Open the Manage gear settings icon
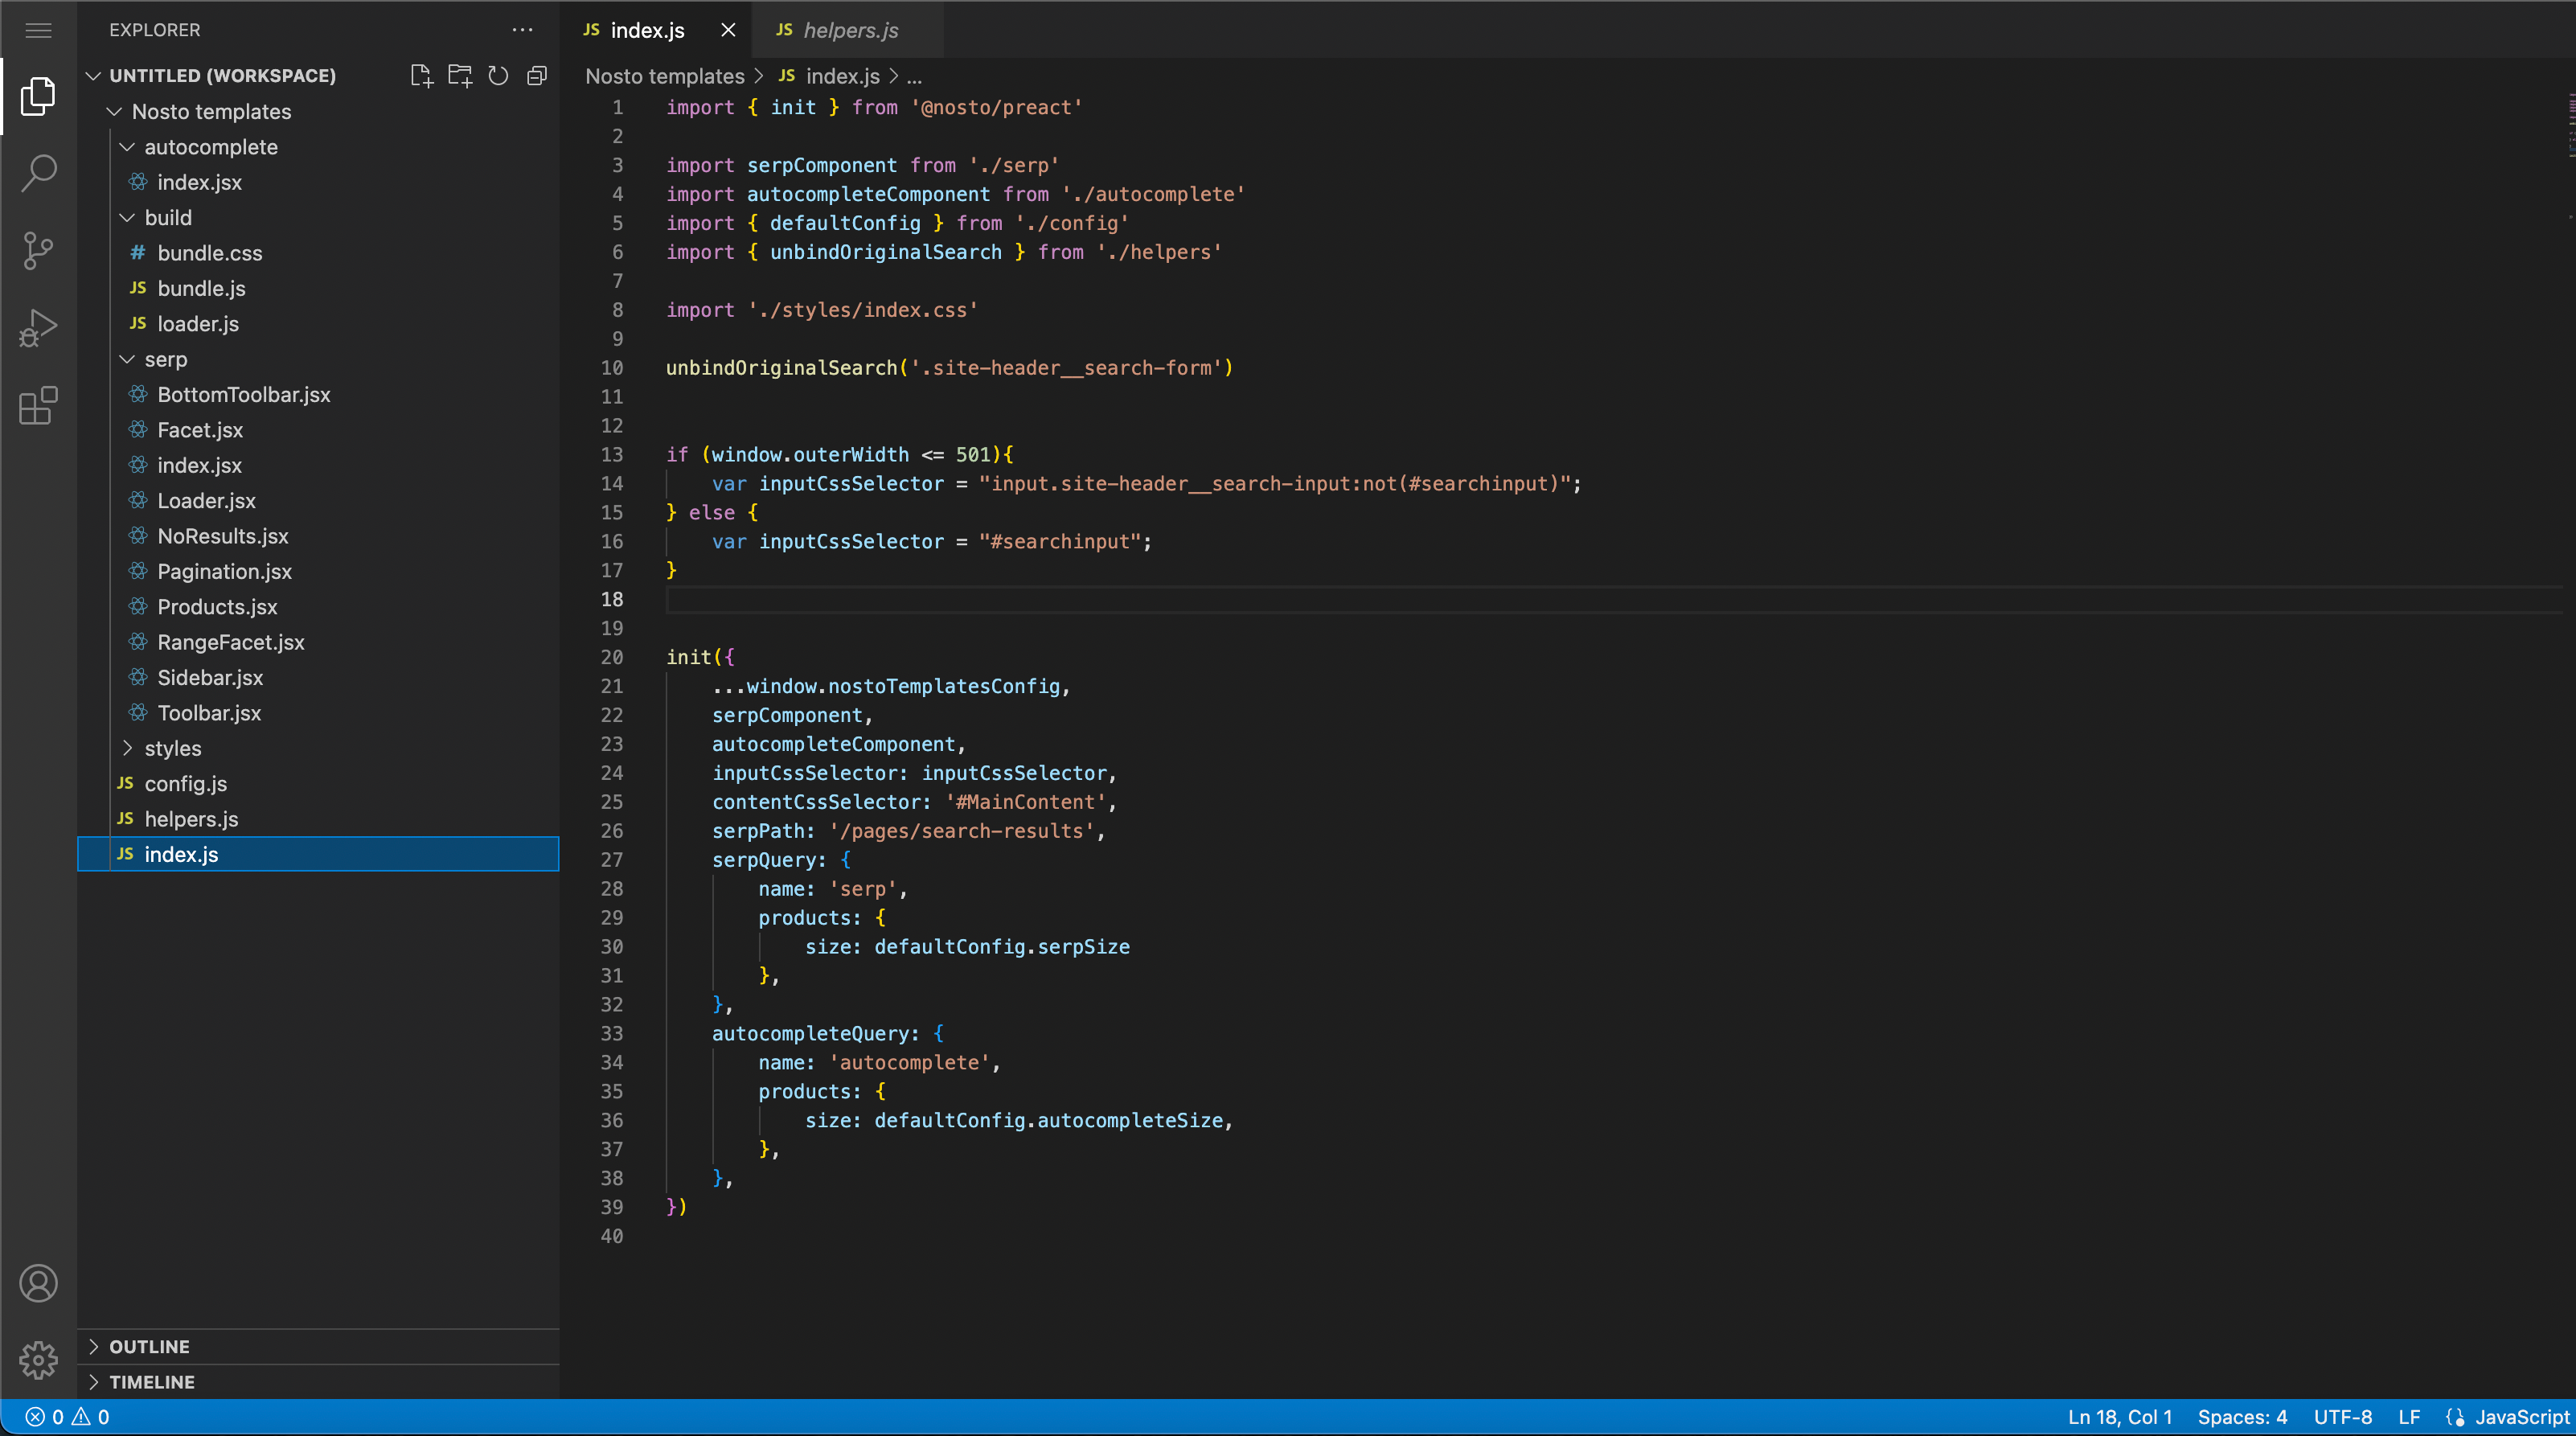The width and height of the screenshot is (2576, 1436). tap(38, 1359)
